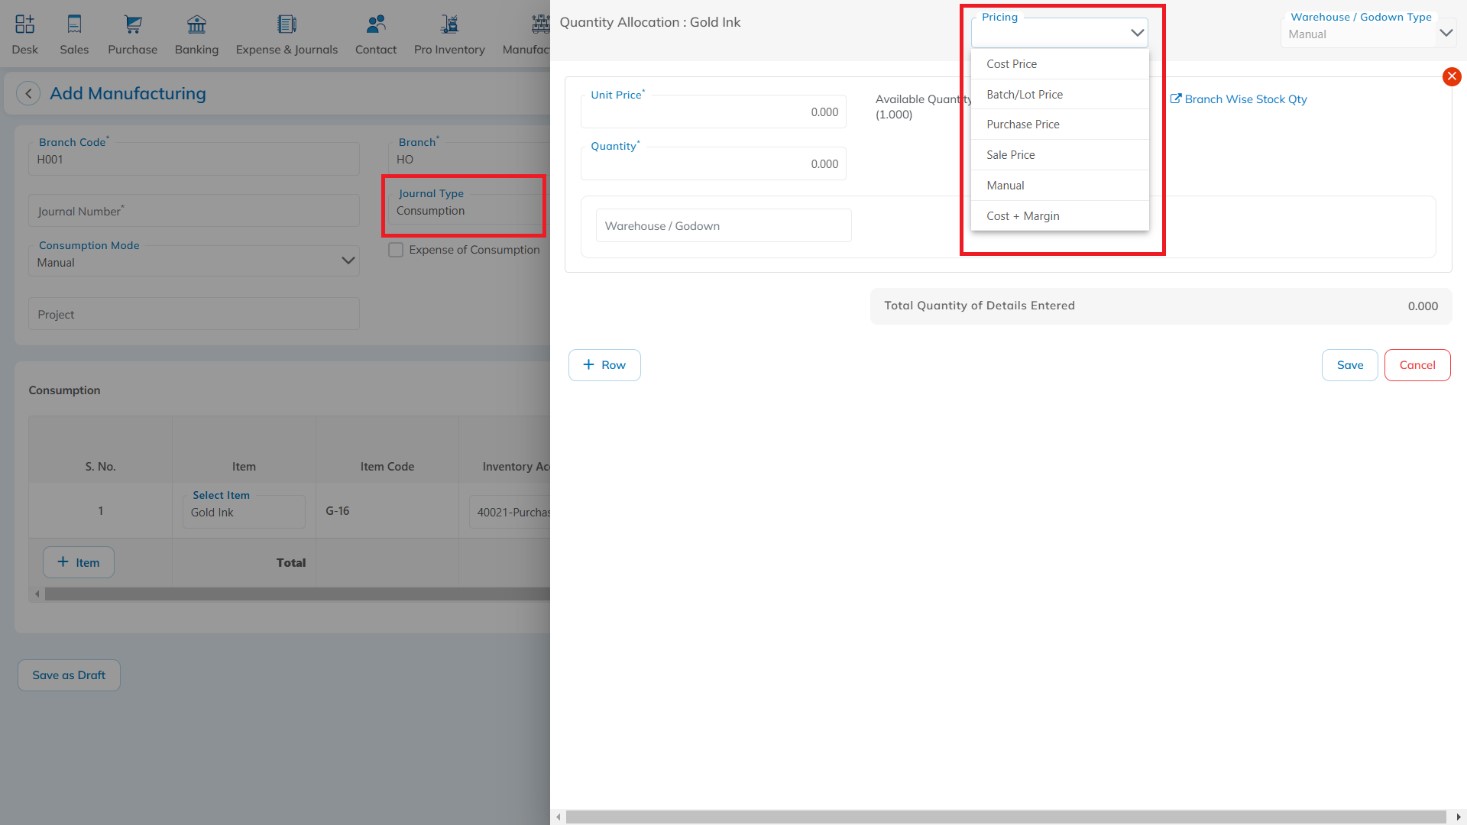Choose Batch/Lot Price from Pricing list
The image size is (1467, 825).
tap(1060, 94)
